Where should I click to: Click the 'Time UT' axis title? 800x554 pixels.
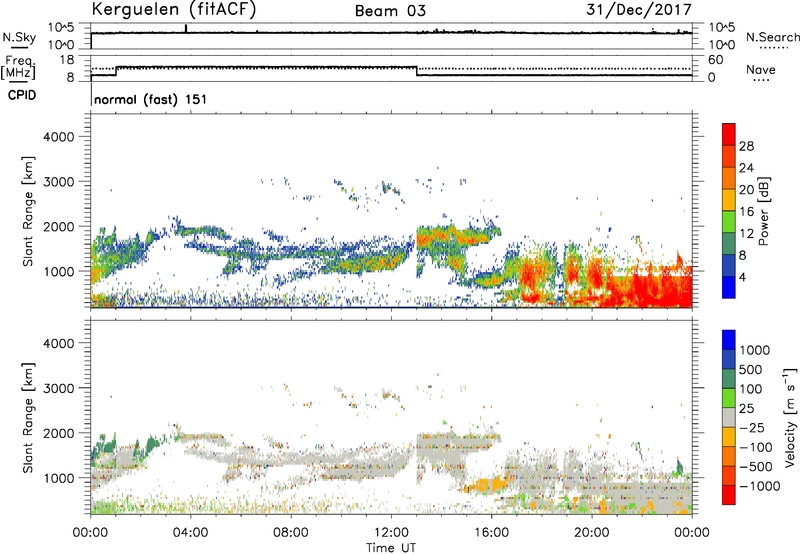click(x=391, y=548)
